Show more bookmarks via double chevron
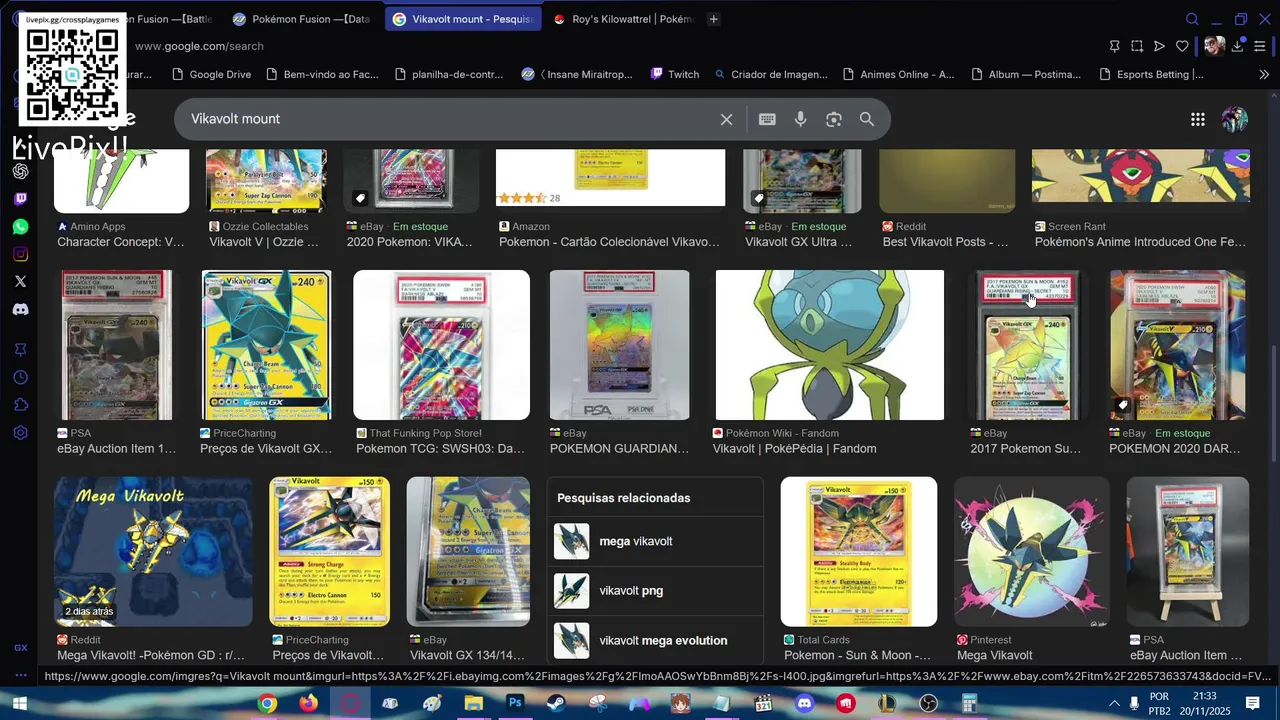The width and height of the screenshot is (1280, 720). [x=1264, y=74]
